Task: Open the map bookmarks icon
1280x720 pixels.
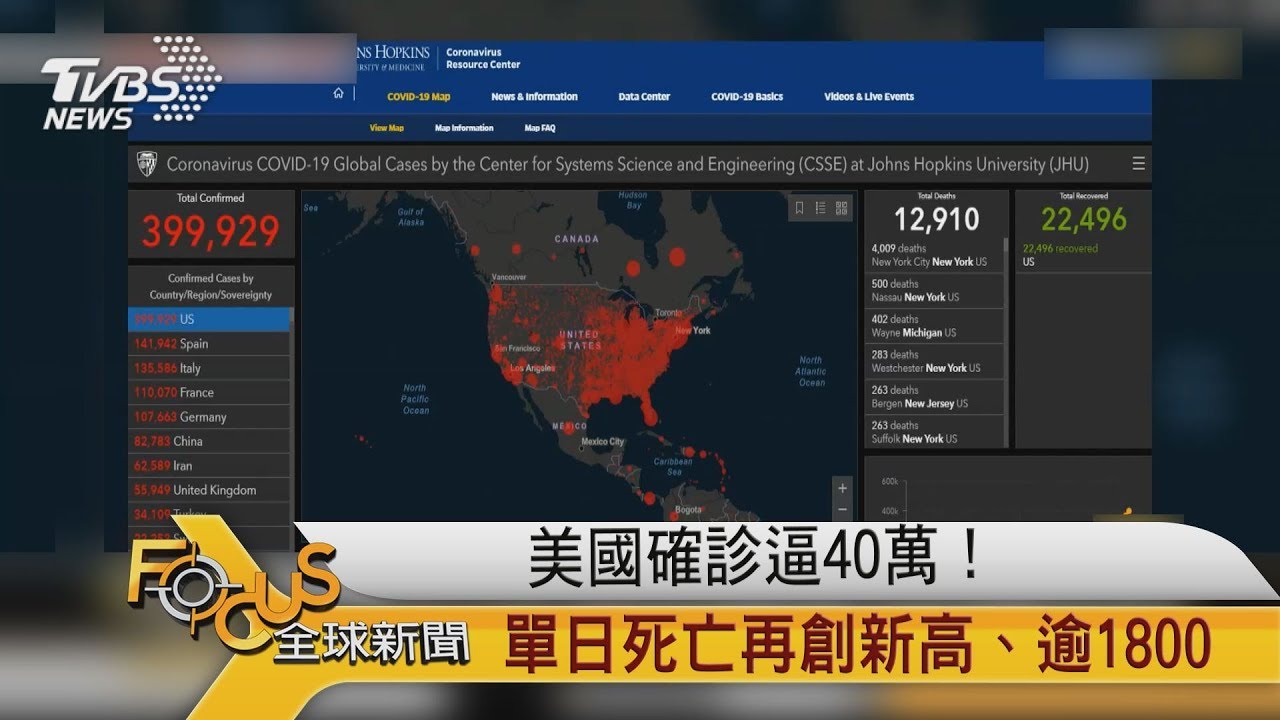Action: [799, 208]
